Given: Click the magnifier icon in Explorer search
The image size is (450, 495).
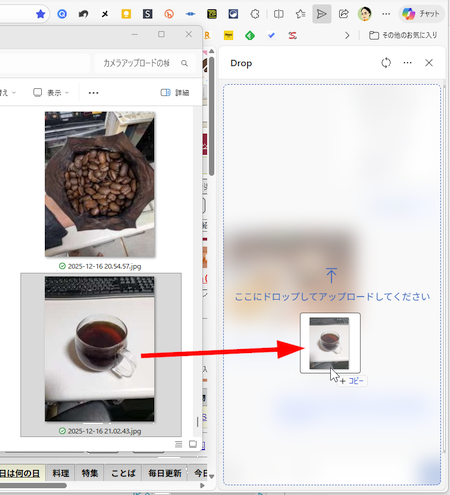Looking at the screenshot, I should coord(184,63).
